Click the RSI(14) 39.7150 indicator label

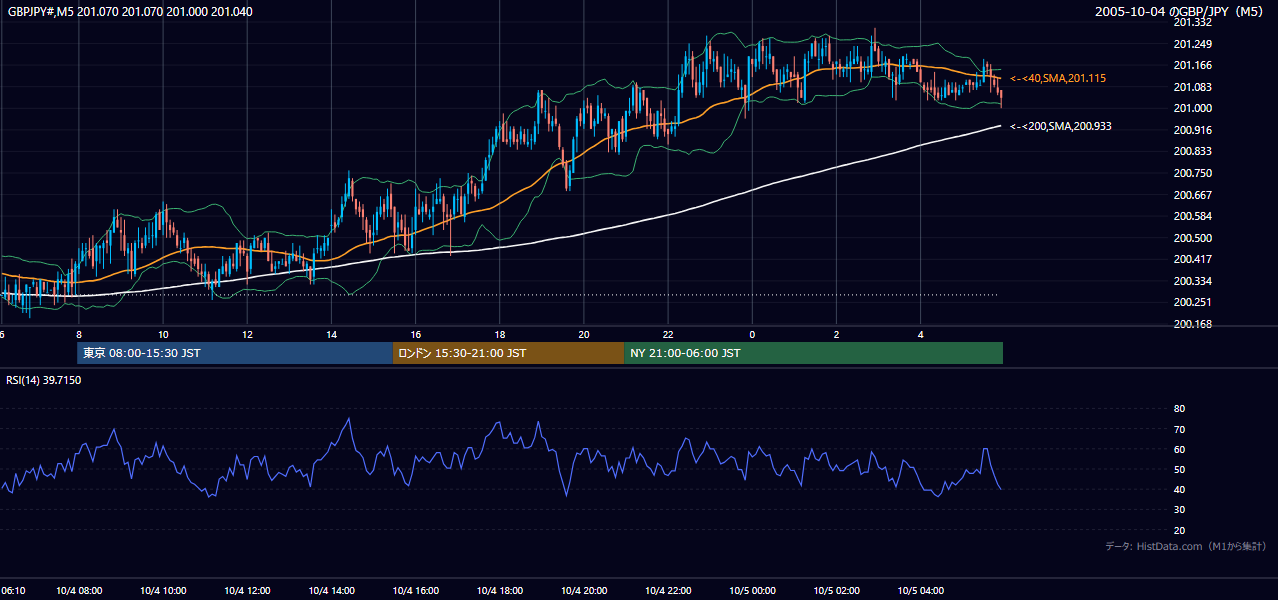tap(44, 380)
